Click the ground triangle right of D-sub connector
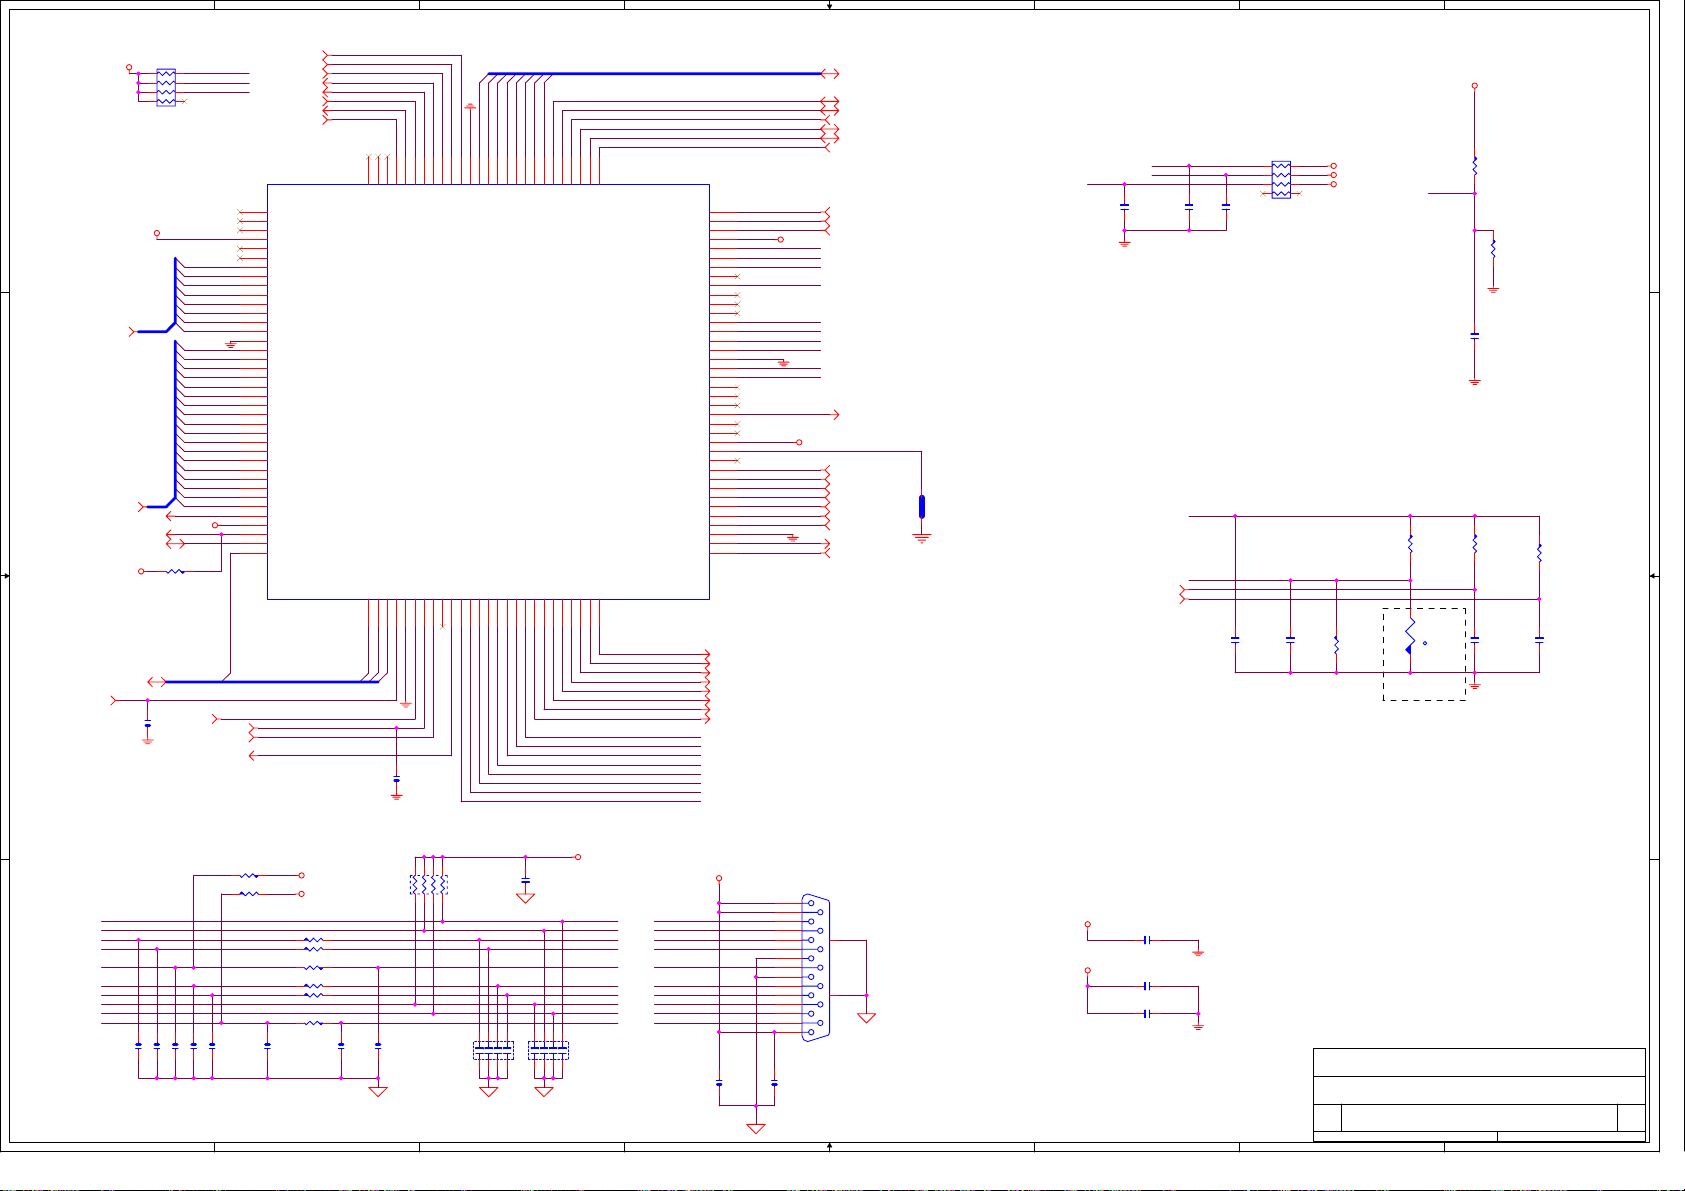 (x=866, y=1017)
